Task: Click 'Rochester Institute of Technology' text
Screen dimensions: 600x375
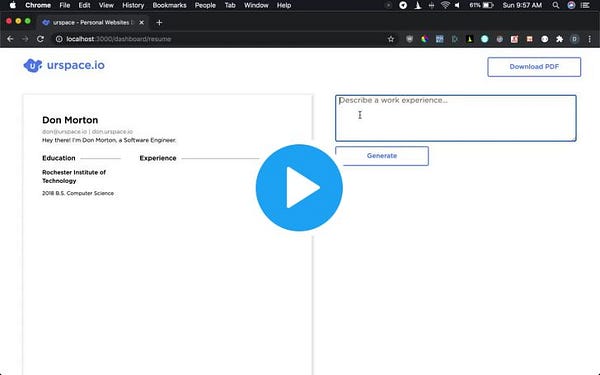Action: tap(74, 176)
